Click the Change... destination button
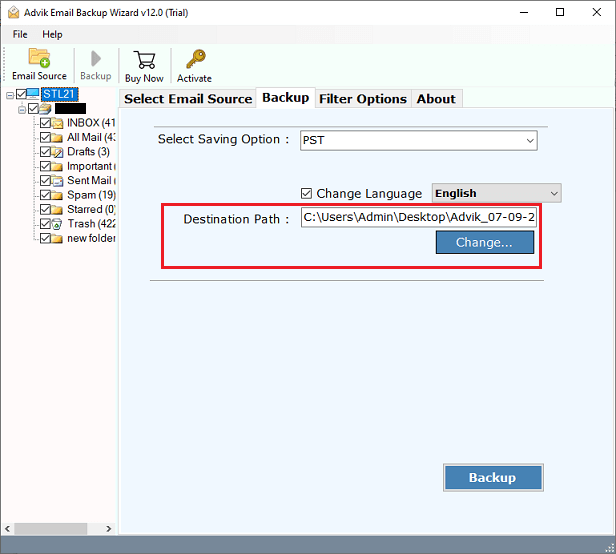The width and height of the screenshot is (616, 554). 485,242
